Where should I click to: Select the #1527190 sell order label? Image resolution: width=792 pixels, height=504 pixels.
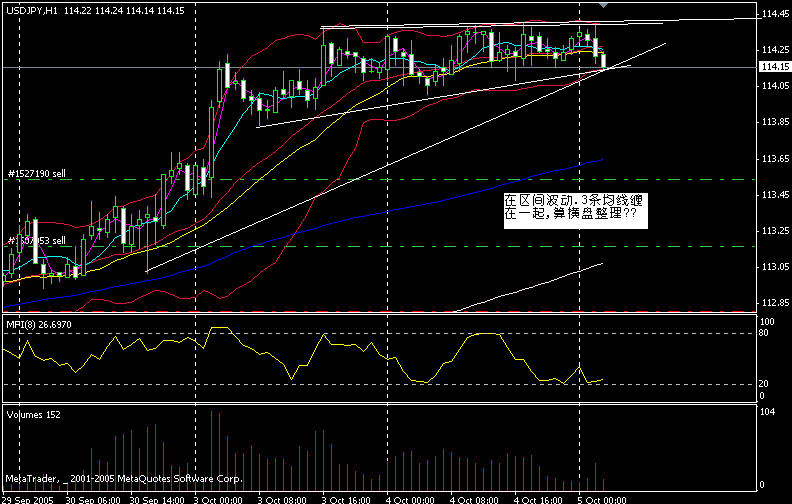[36, 174]
